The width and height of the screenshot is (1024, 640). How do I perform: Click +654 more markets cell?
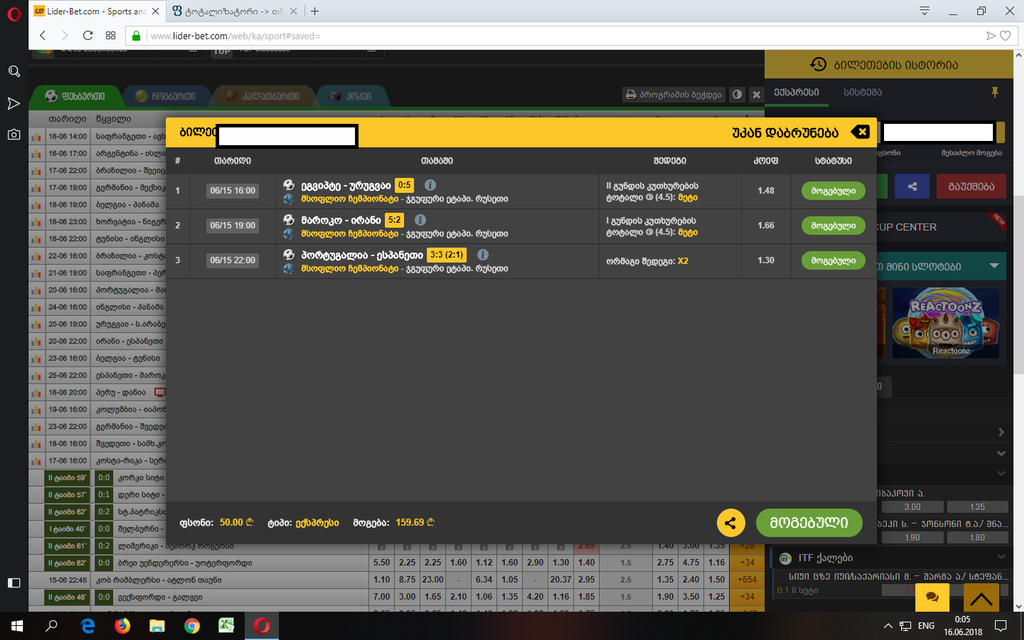[746, 579]
